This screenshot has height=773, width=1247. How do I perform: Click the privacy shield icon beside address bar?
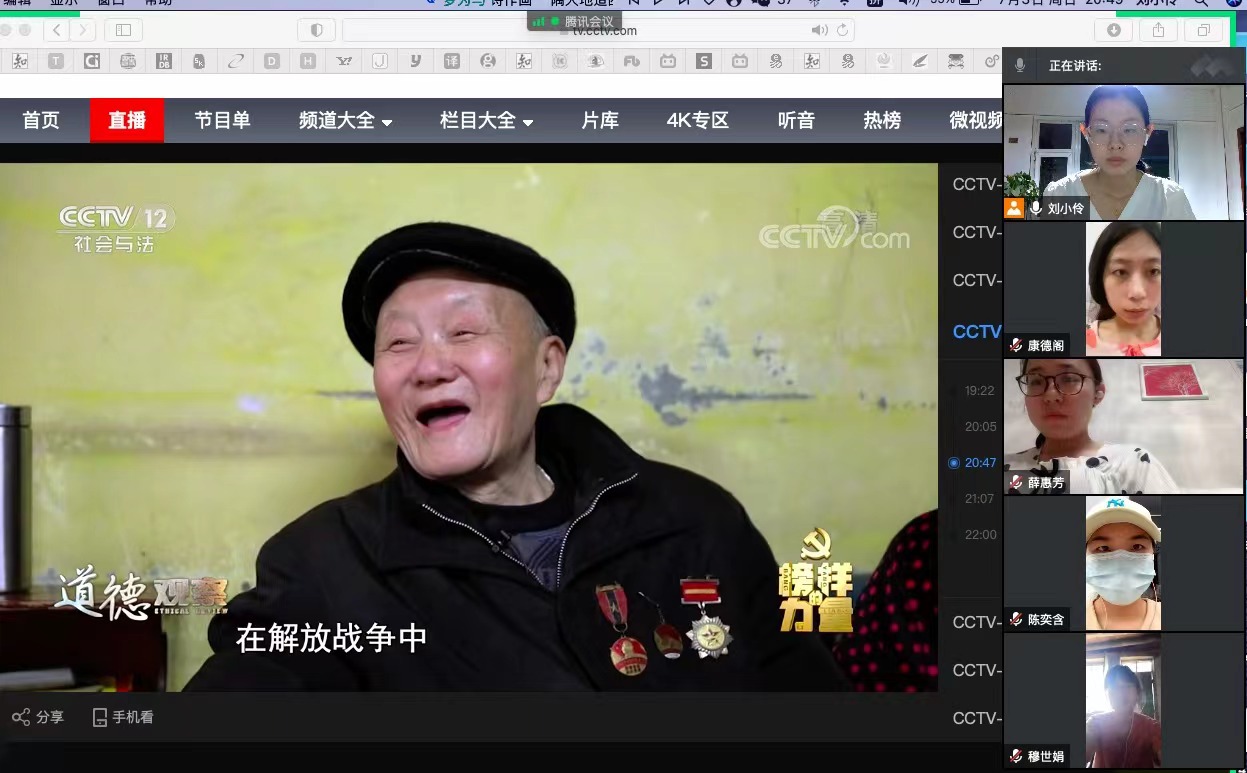tap(317, 30)
